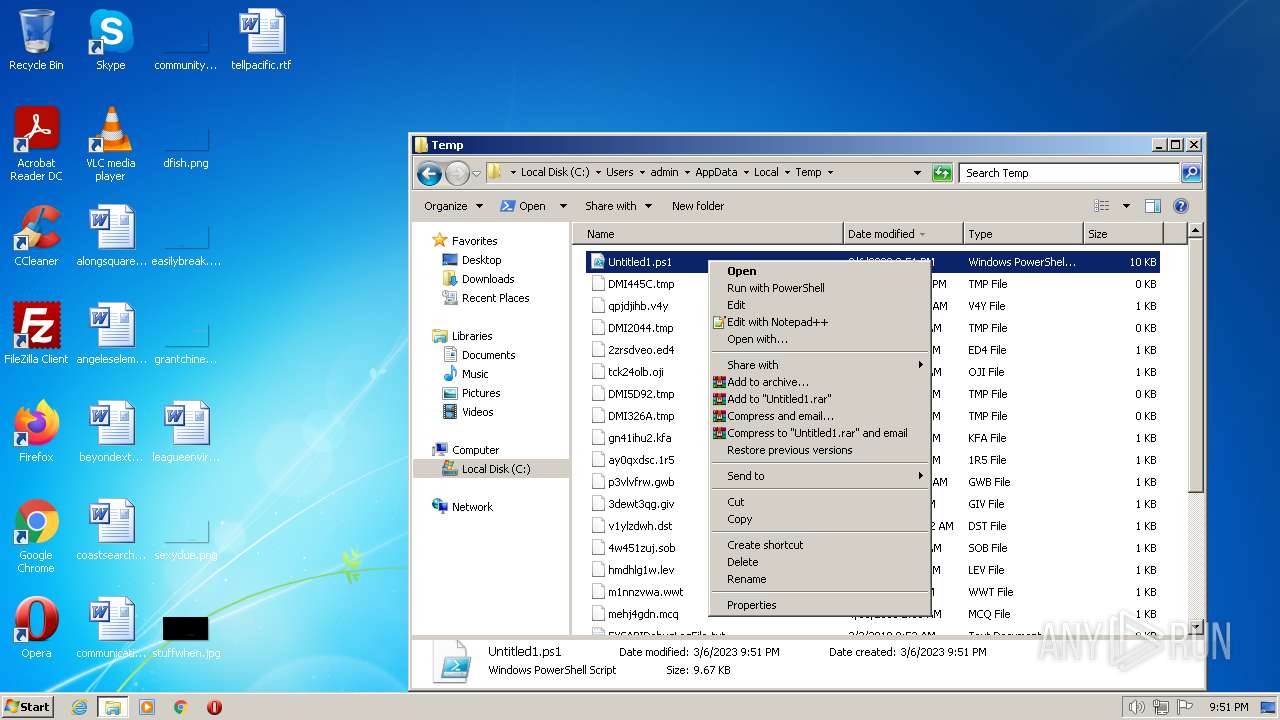Viewport: 1280px width, 720px height.
Task: Launch CCleaner from the desktop
Action: (36, 236)
